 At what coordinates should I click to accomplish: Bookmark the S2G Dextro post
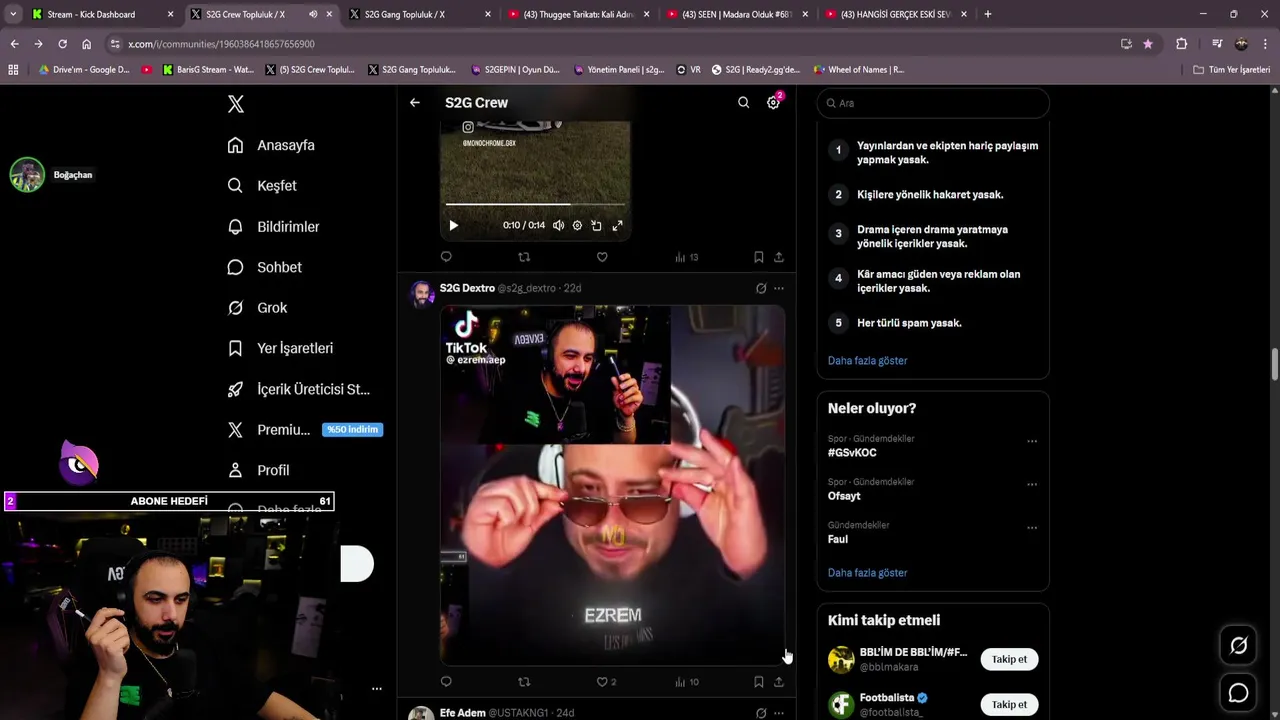click(x=759, y=682)
